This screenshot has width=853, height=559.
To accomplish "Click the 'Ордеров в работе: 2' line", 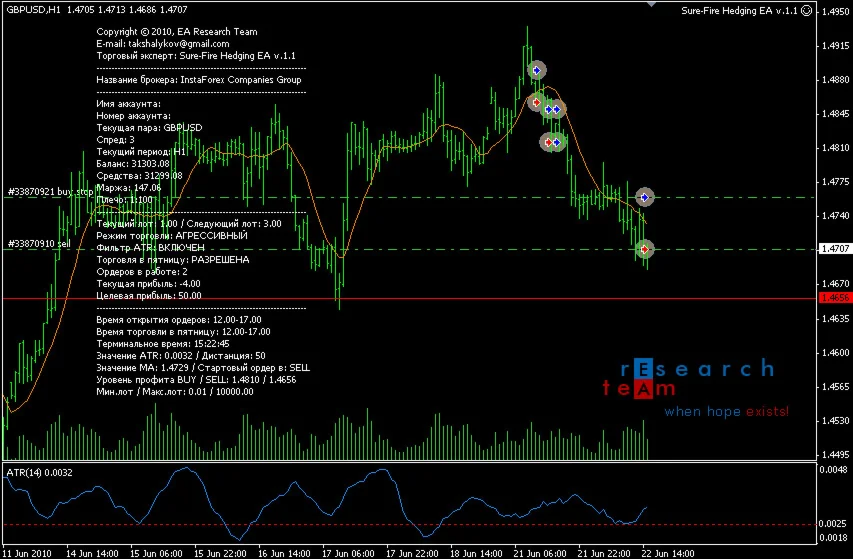I will pyautogui.click(x=142, y=272).
